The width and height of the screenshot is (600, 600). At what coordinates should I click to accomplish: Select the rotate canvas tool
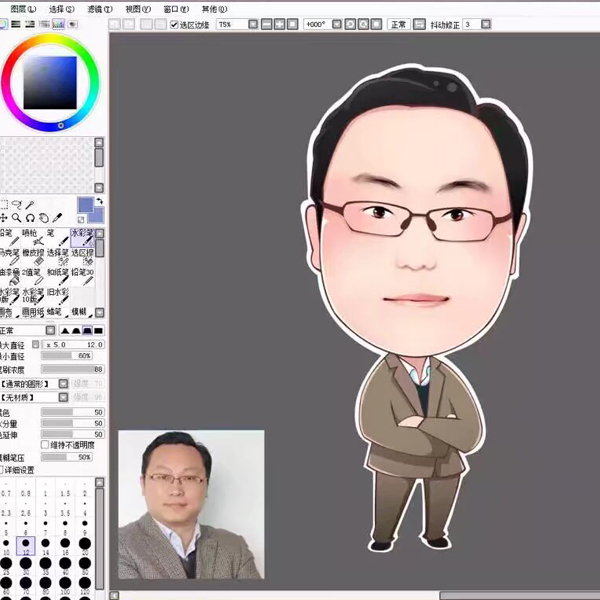31,217
